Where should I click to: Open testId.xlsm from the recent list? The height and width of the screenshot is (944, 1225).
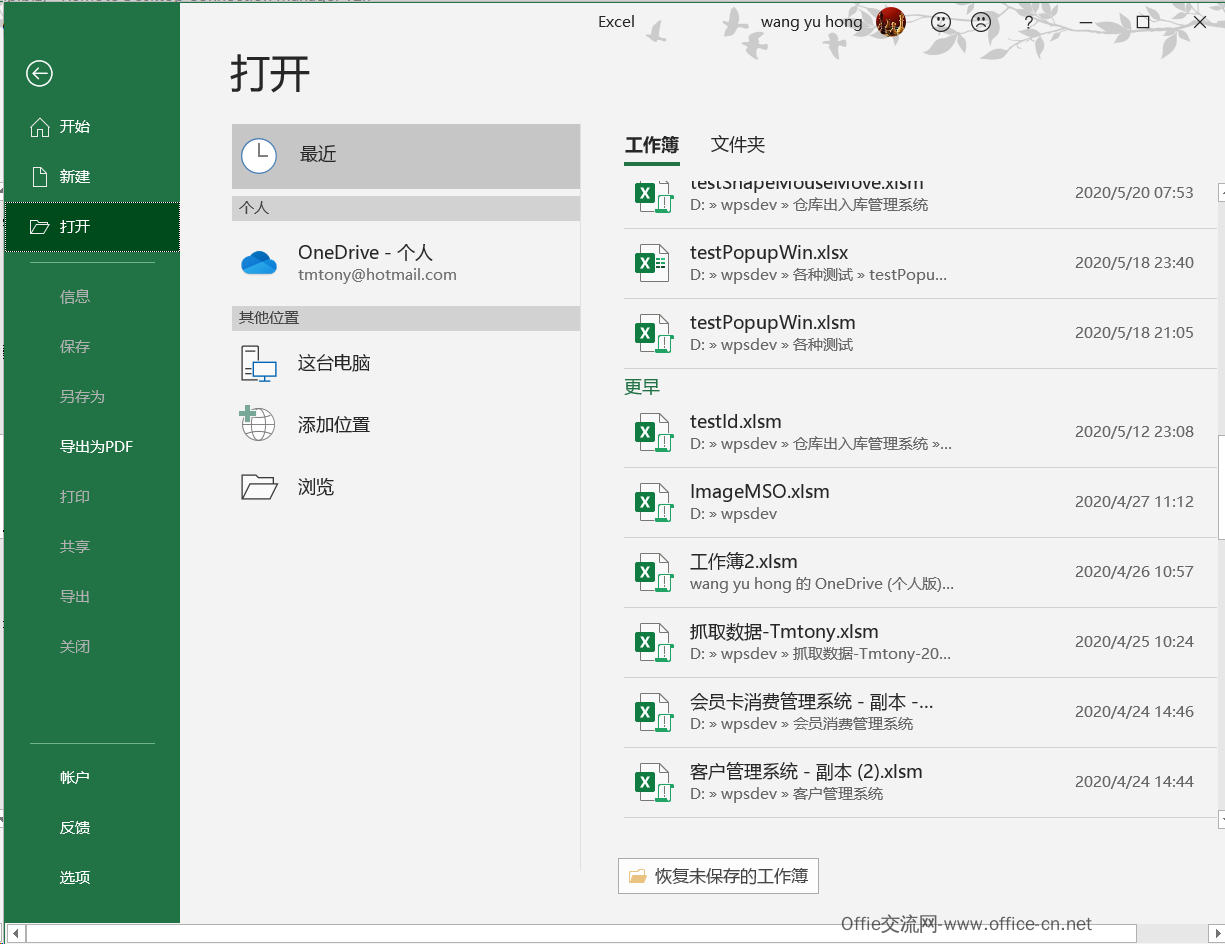pyautogui.click(x=920, y=432)
